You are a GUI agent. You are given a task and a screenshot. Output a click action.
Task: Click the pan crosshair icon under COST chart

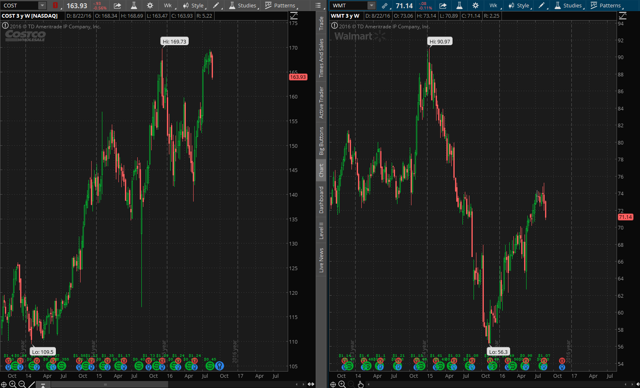(x=4, y=384)
